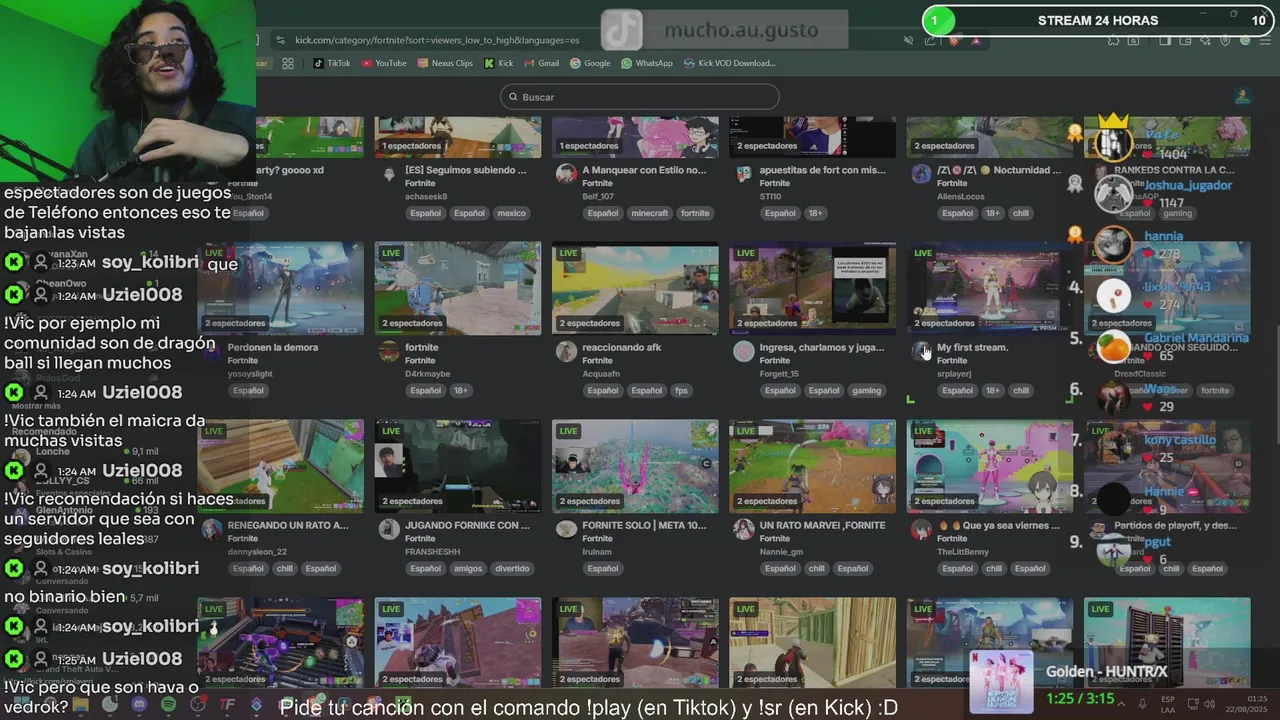This screenshot has height=720, width=1280.
Task: Click the D4rkmaybe channel avatar
Action: [389, 351]
